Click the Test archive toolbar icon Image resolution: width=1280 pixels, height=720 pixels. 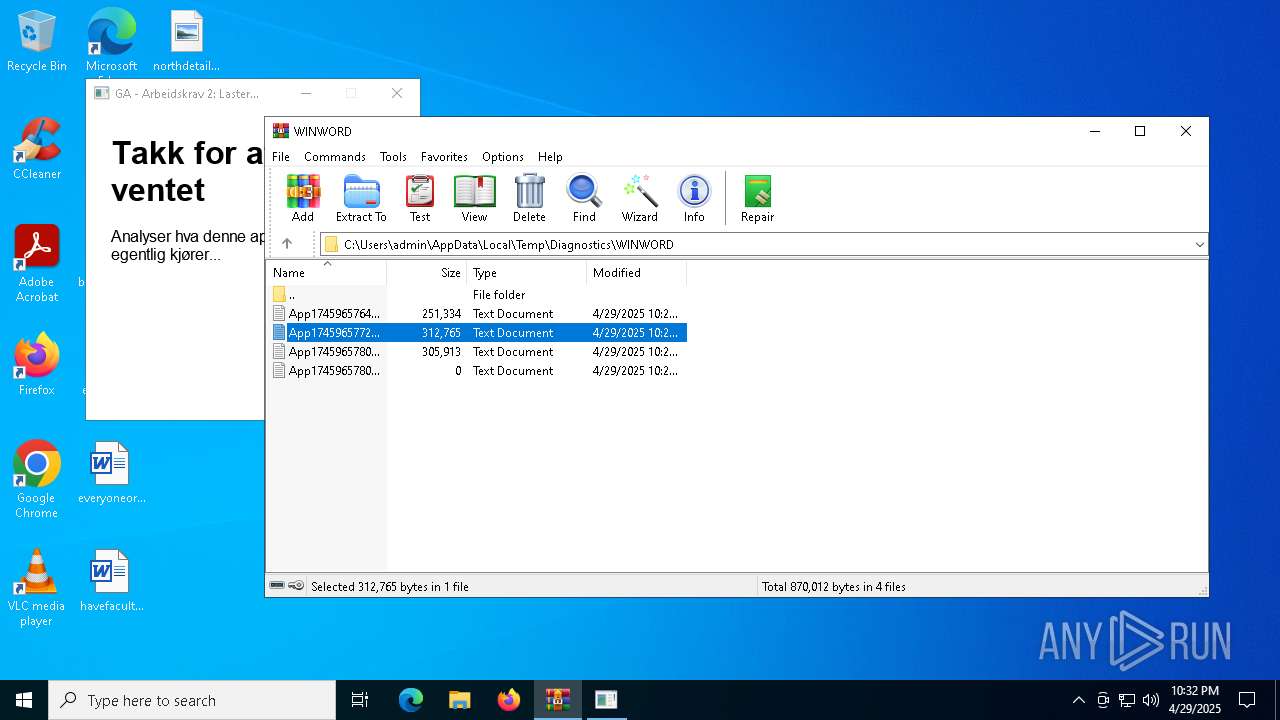click(x=420, y=198)
